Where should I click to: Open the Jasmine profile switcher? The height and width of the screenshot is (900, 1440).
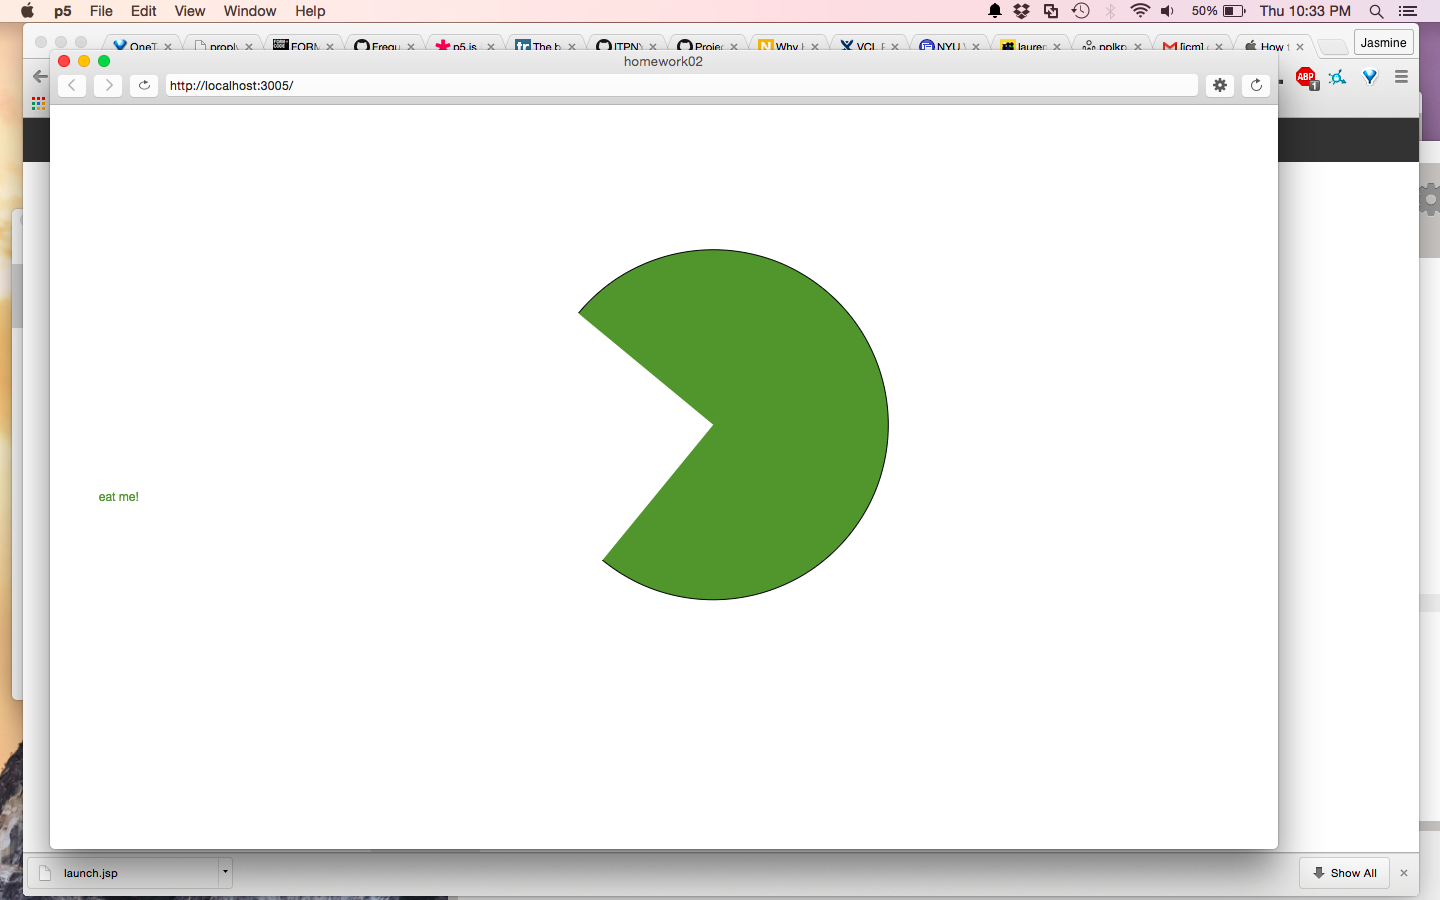pos(1383,43)
